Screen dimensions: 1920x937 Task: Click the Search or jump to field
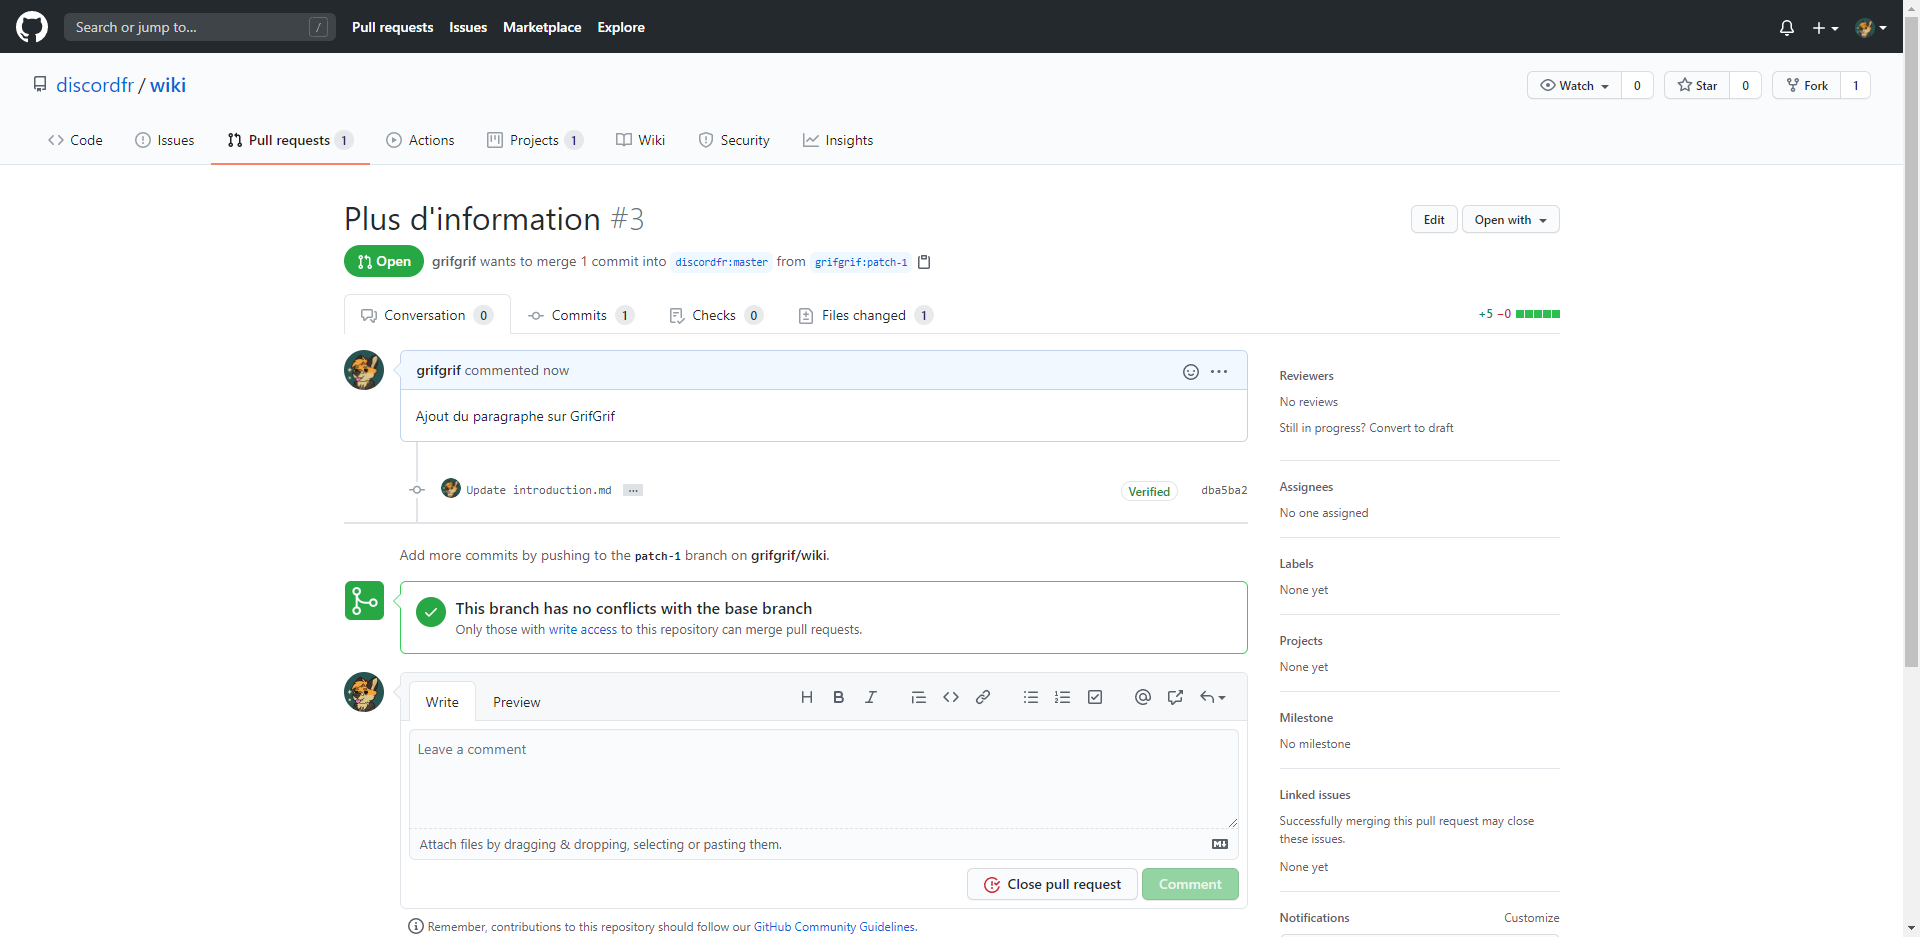tap(200, 27)
